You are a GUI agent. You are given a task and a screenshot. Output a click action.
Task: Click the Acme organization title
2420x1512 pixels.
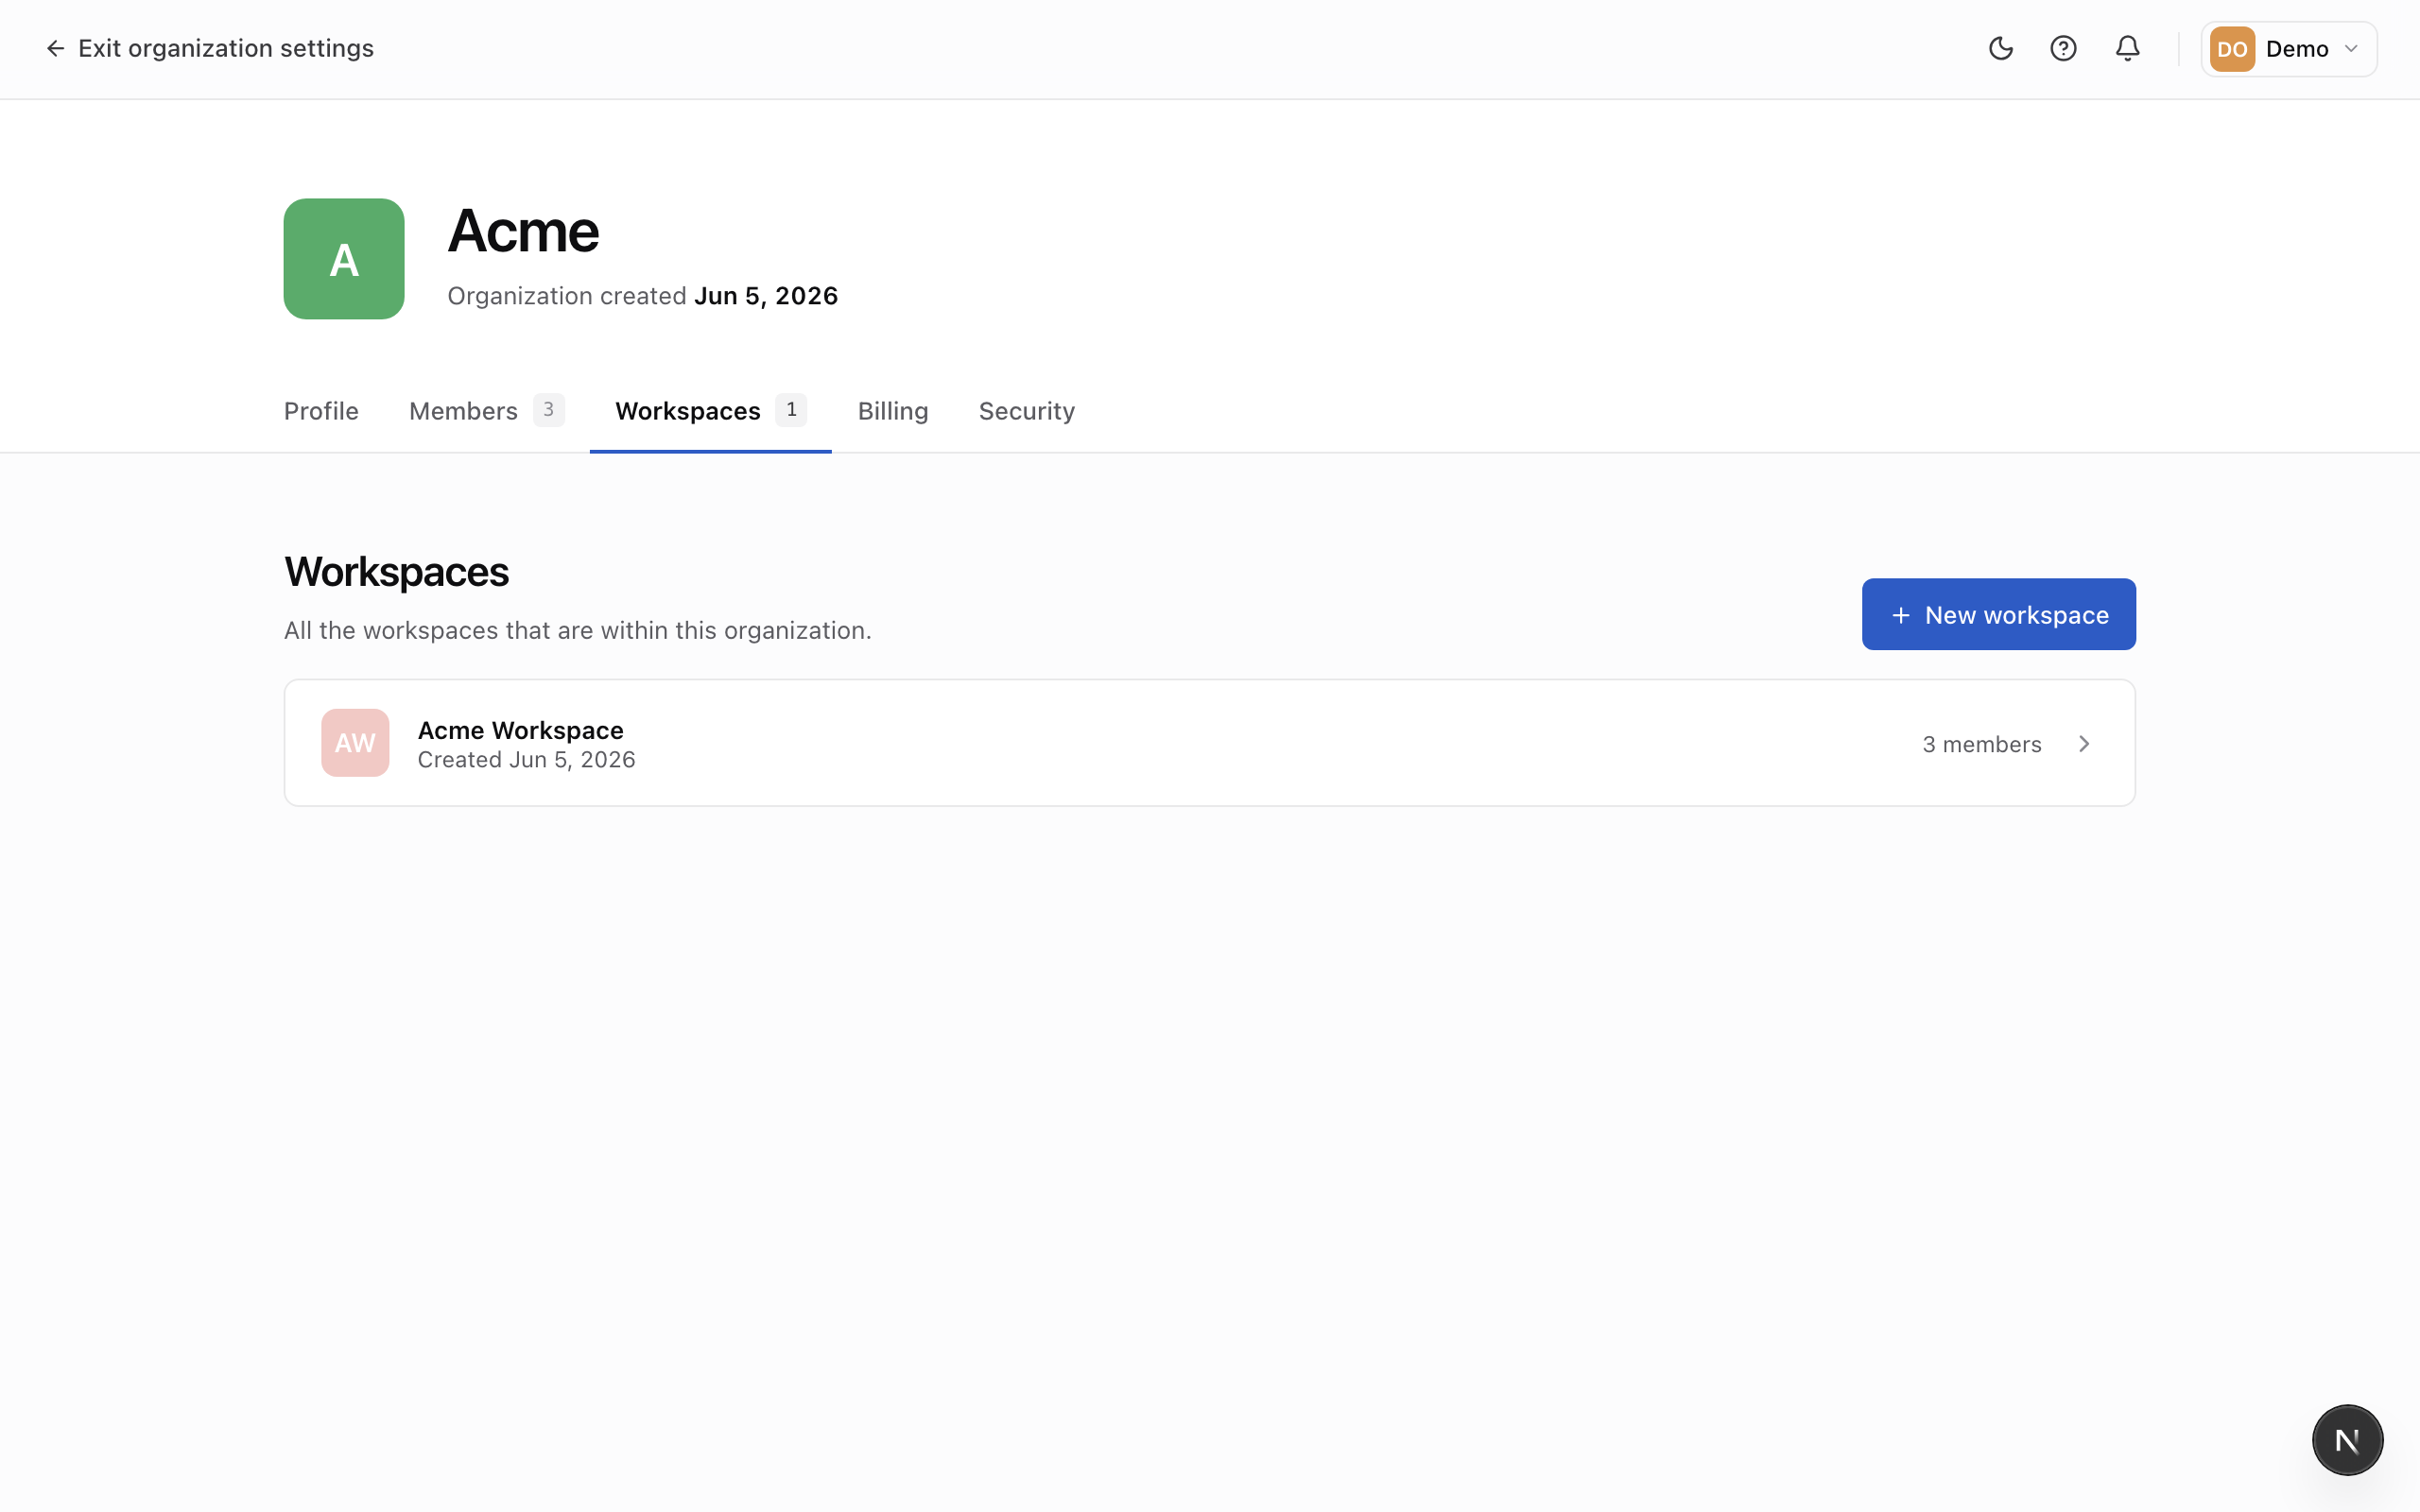click(523, 231)
